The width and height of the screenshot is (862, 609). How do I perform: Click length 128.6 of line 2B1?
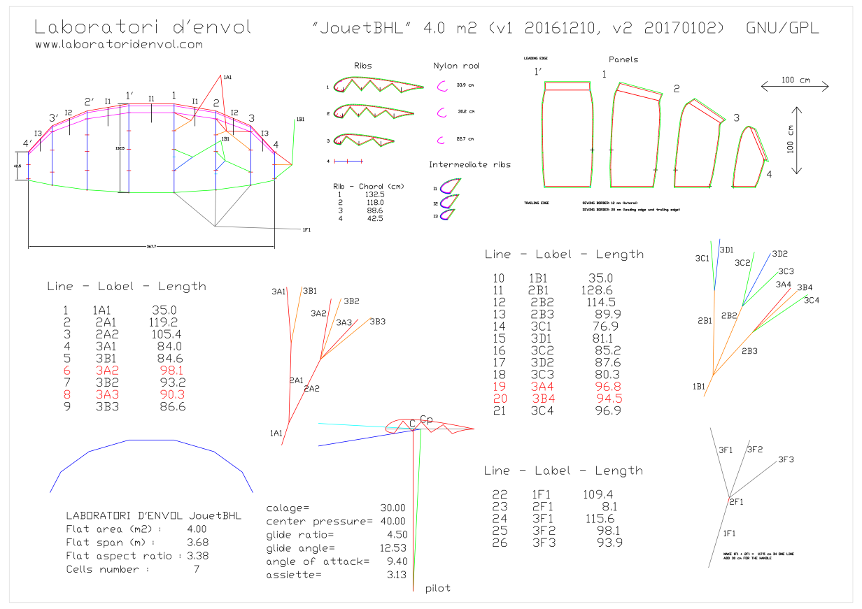tap(597, 290)
